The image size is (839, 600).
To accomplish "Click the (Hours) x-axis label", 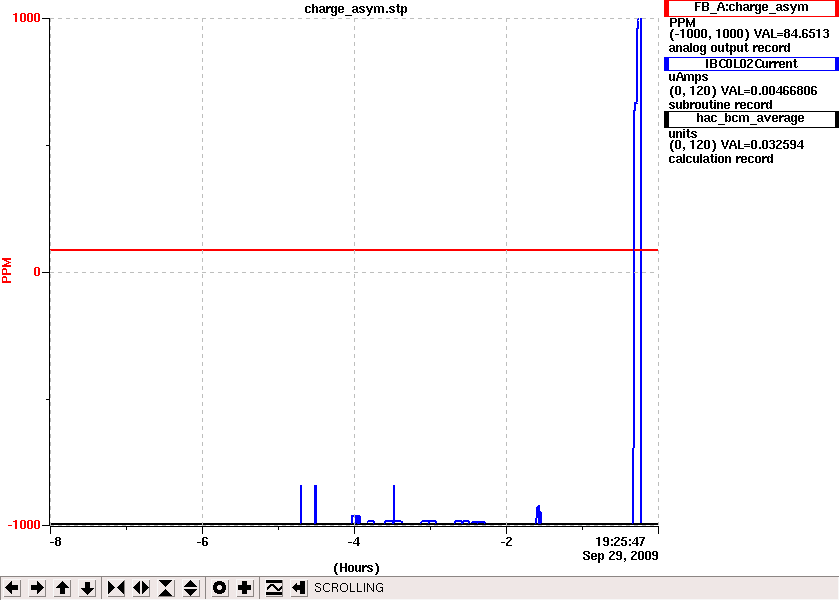I will [x=356, y=568].
